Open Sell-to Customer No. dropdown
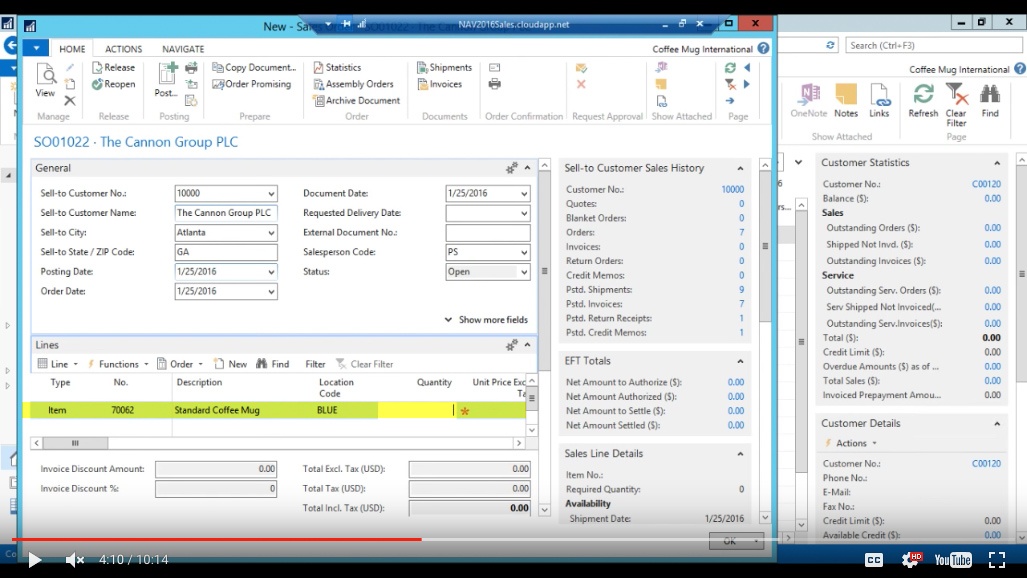Image resolution: width=1027 pixels, height=578 pixels. click(271, 193)
